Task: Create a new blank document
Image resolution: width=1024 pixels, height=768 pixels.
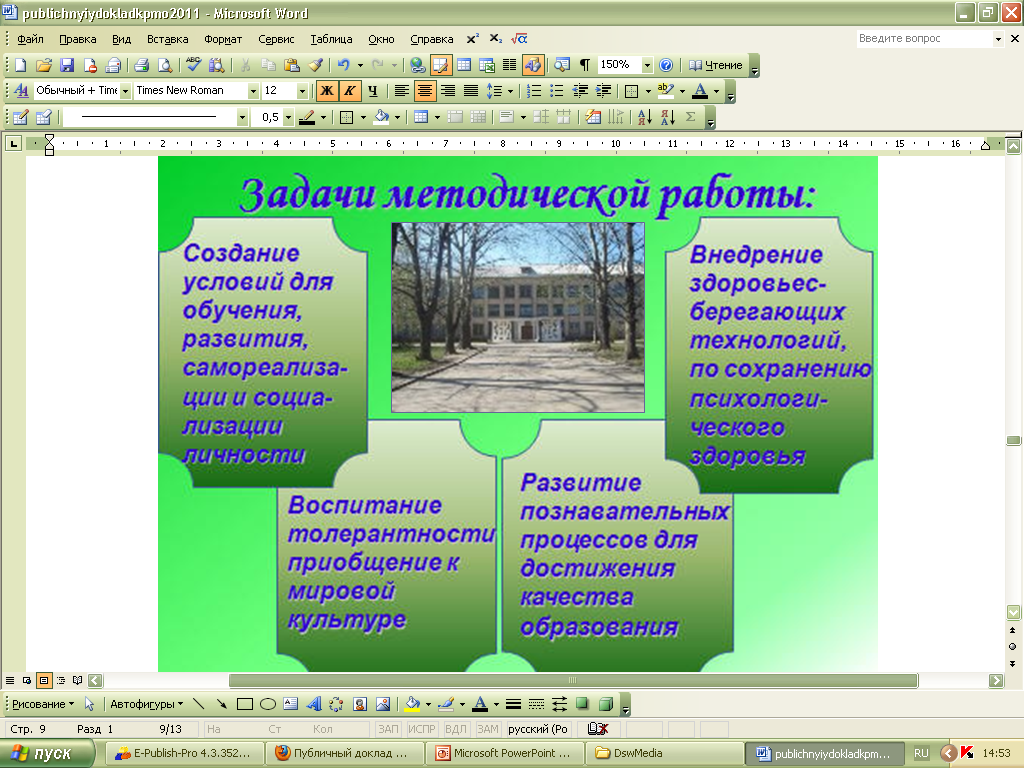Action: click(x=21, y=65)
